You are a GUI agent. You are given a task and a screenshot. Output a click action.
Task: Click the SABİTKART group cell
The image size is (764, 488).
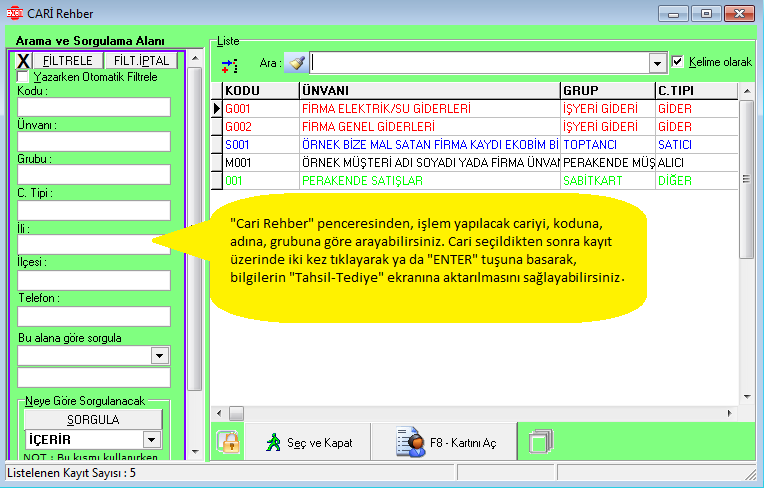[x=608, y=181]
